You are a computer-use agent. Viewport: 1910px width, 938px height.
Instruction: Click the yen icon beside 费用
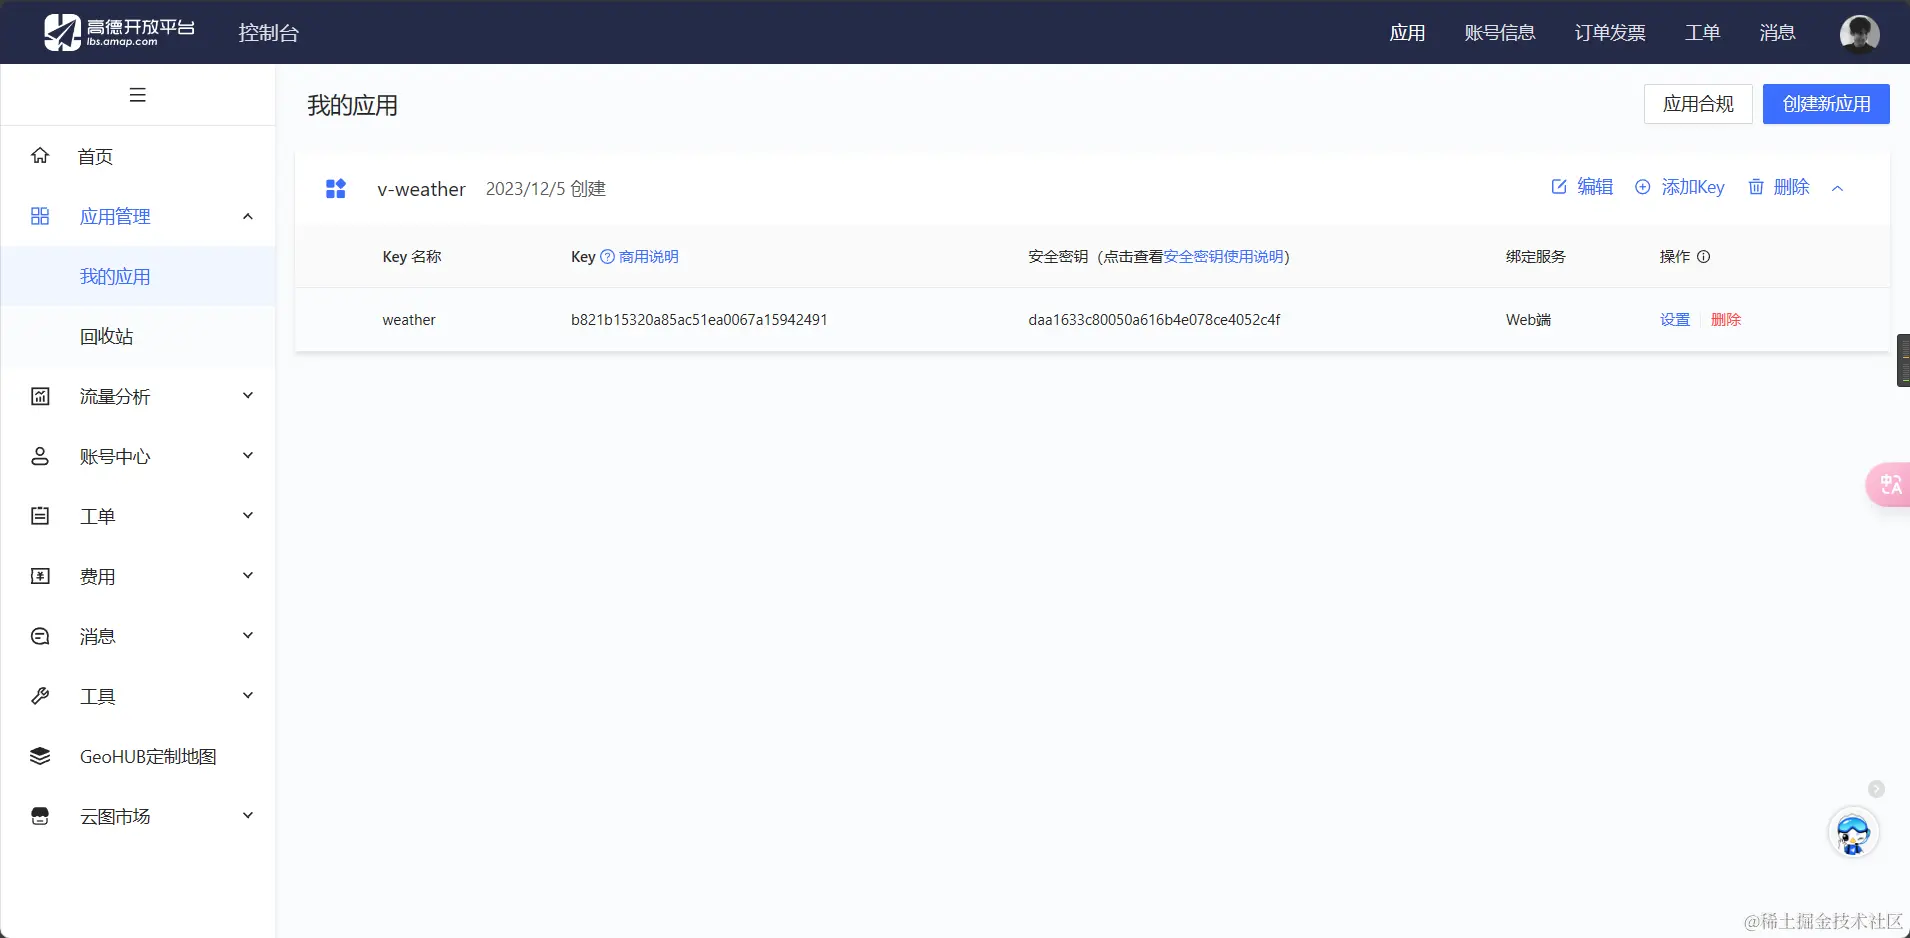(40, 576)
